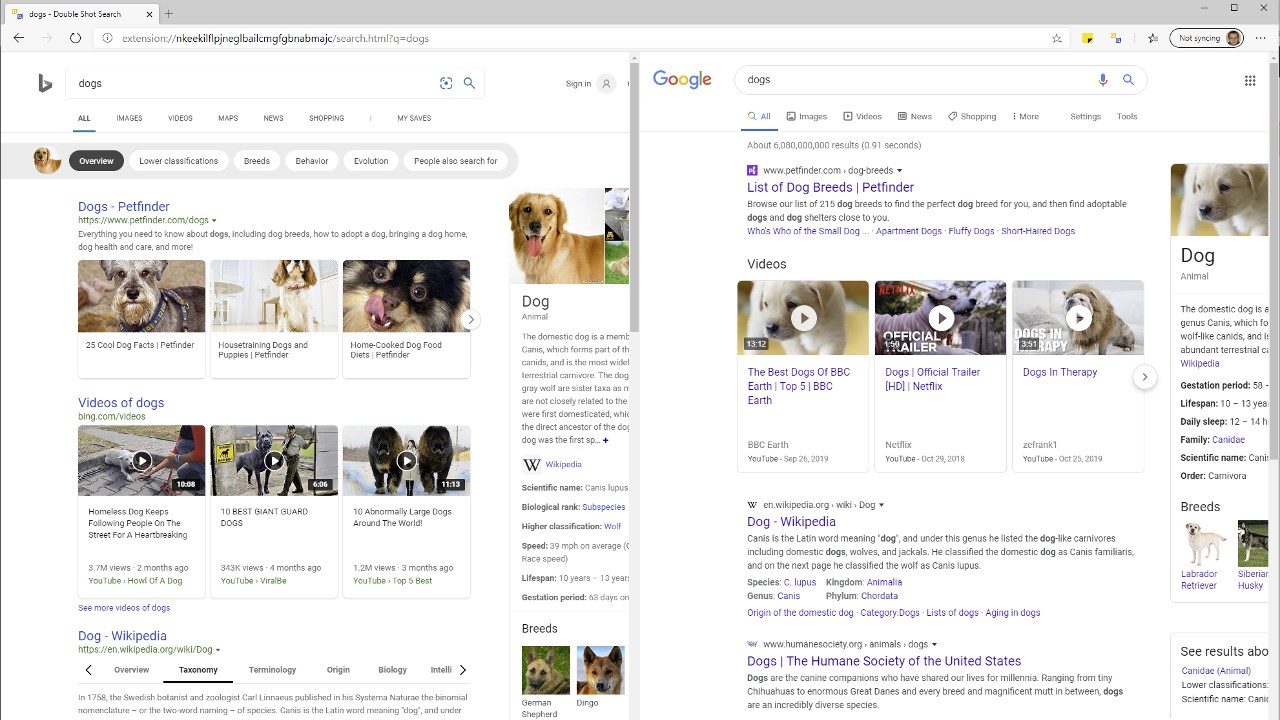Select Google Shopping tab

click(972, 117)
